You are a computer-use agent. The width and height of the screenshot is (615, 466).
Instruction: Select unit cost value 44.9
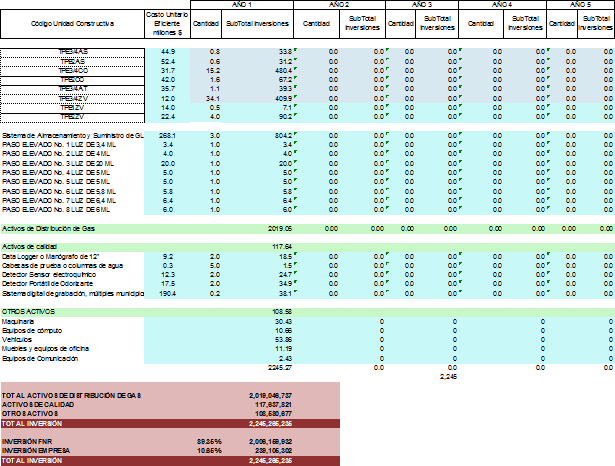[x=167, y=51]
